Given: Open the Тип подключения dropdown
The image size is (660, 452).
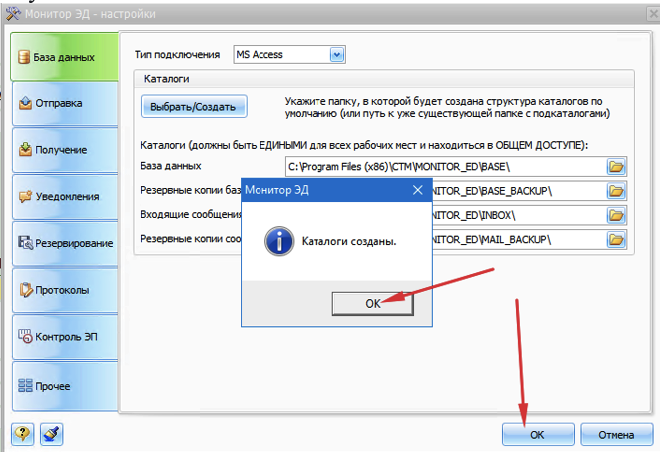Looking at the screenshot, I should (x=337, y=55).
